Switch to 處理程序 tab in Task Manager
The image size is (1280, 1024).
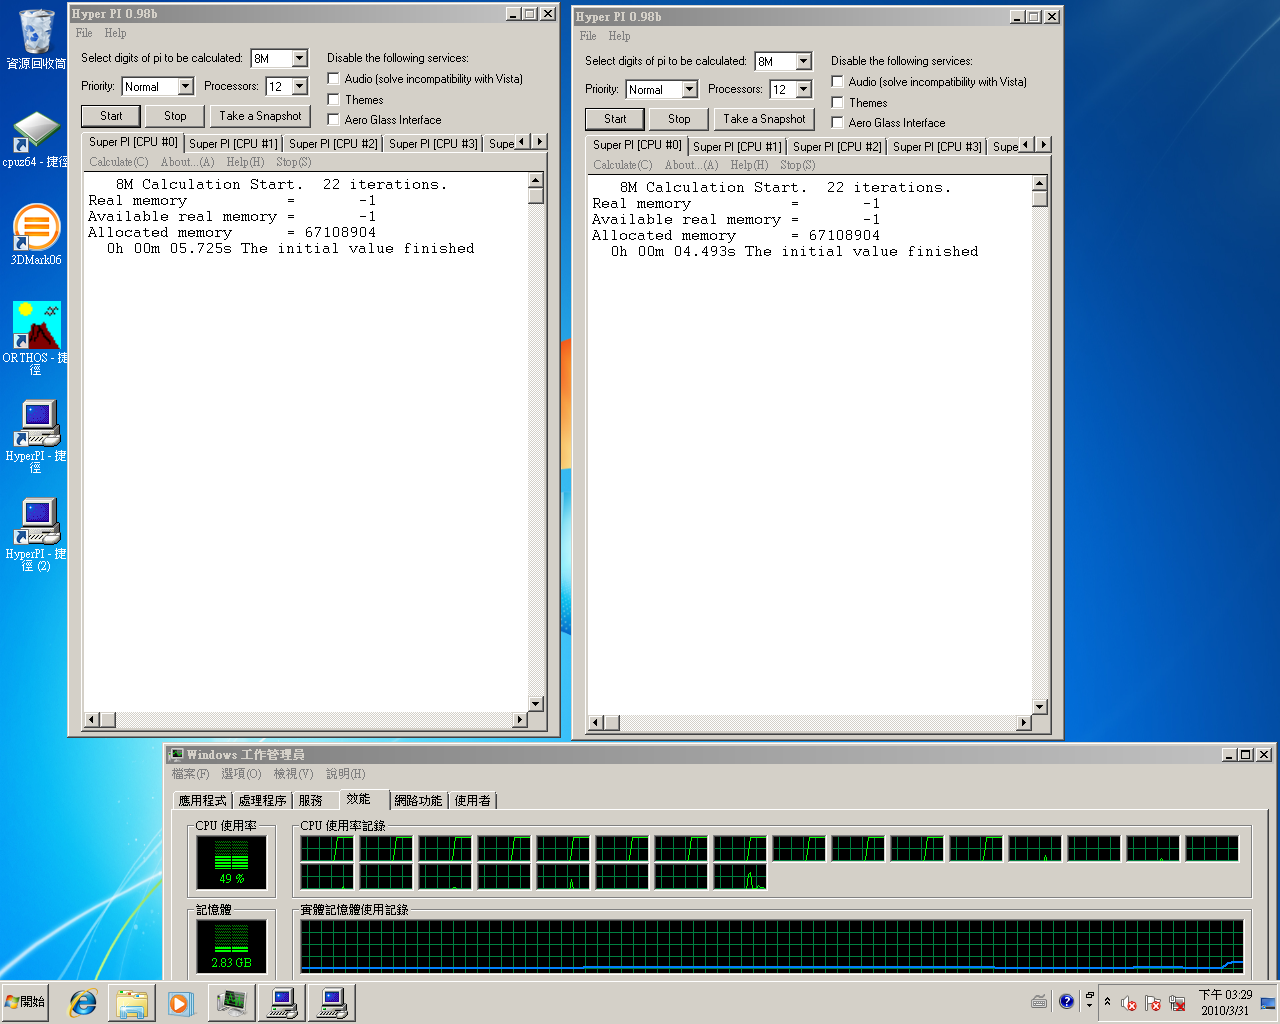[263, 800]
